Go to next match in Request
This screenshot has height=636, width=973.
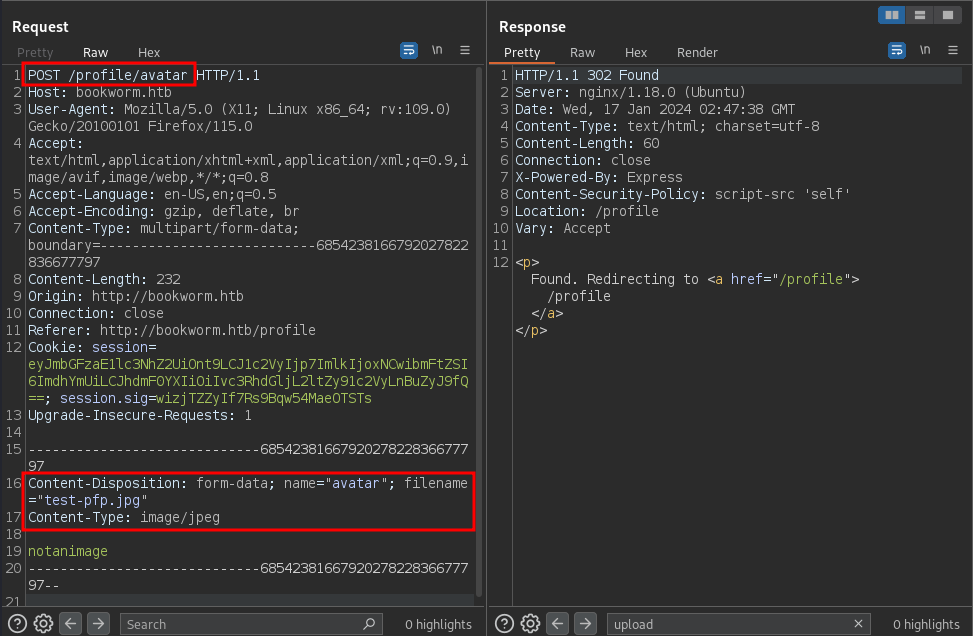pos(98,624)
